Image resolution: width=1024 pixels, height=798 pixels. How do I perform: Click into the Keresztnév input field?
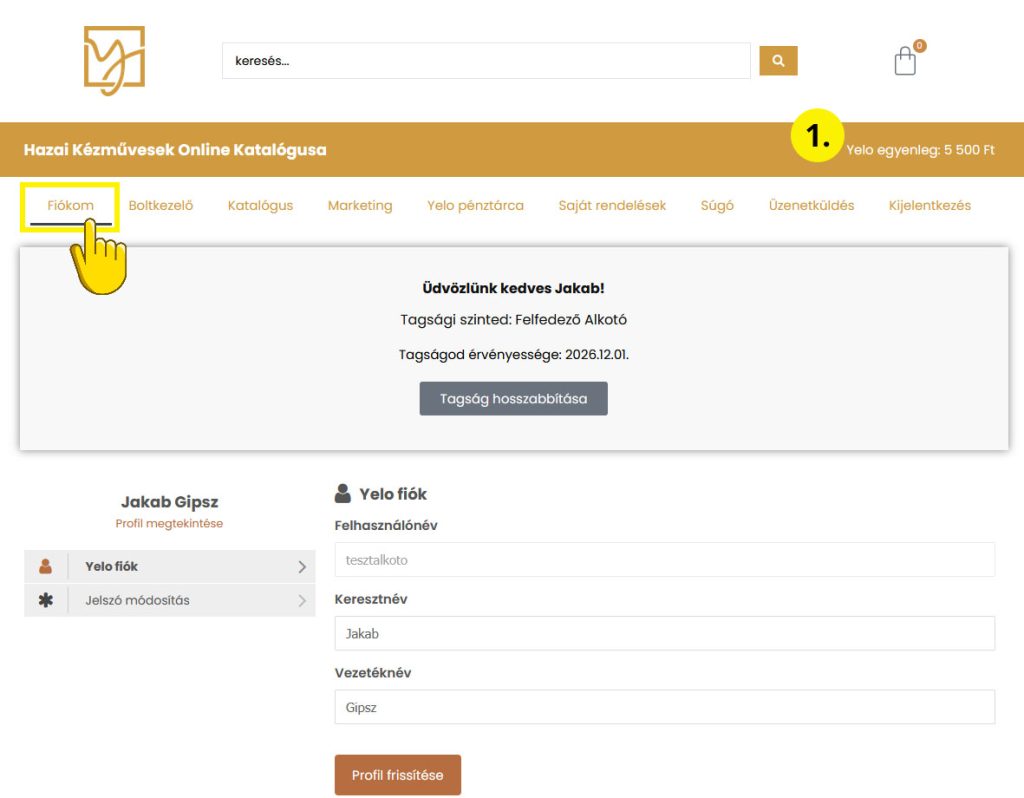pos(664,633)
